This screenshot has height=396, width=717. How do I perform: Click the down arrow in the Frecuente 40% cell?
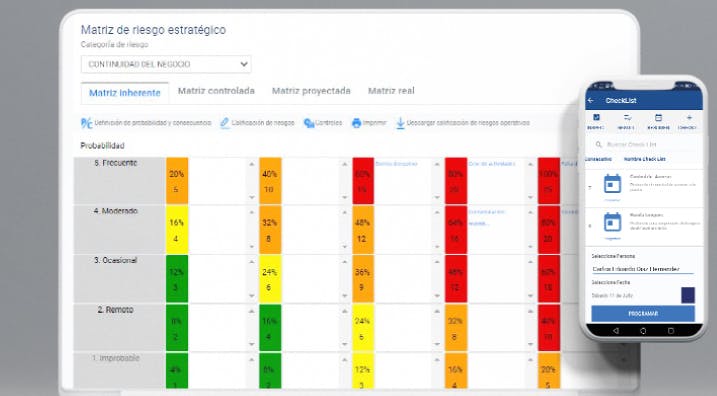click(345, 197)
